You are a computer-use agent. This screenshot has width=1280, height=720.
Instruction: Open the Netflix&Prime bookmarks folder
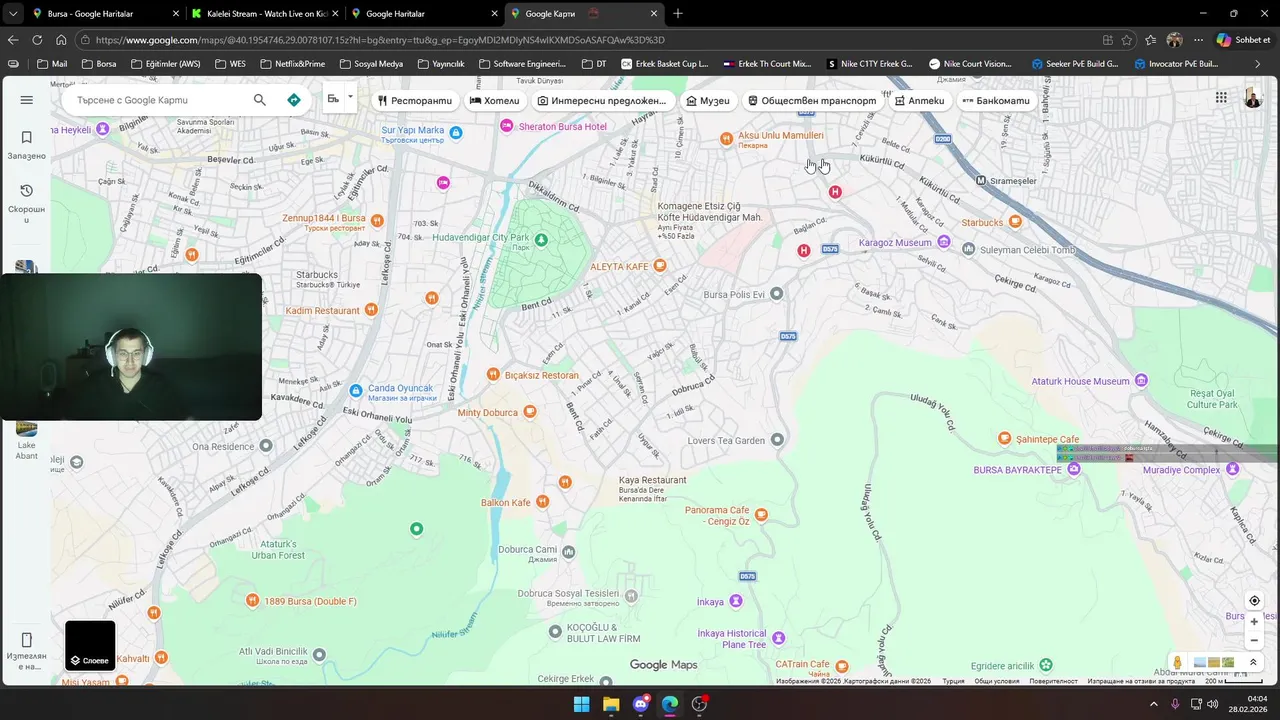(292, 64)
